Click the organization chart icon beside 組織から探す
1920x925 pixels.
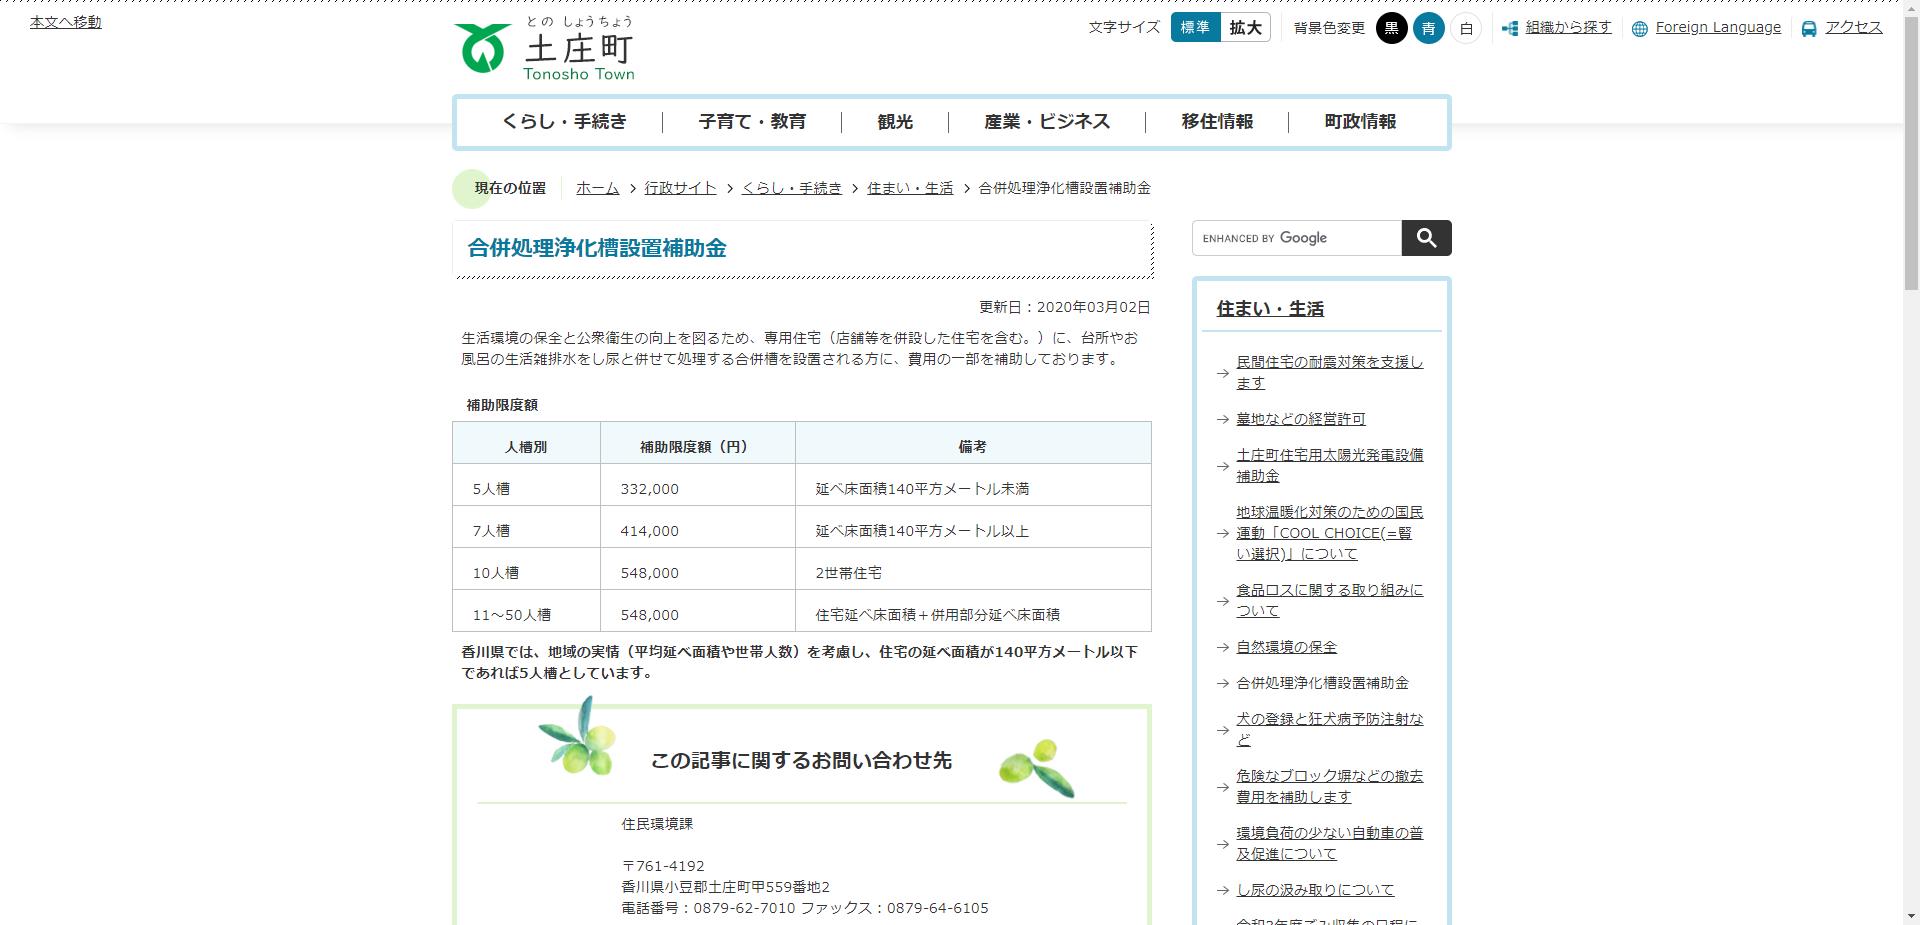click(x=1510, y=29)
